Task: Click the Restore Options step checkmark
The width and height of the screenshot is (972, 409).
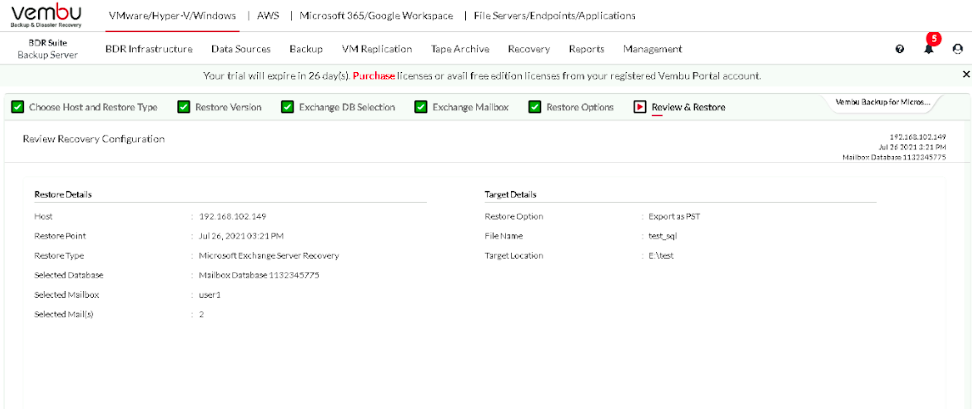Action: [x=534, y=107]
